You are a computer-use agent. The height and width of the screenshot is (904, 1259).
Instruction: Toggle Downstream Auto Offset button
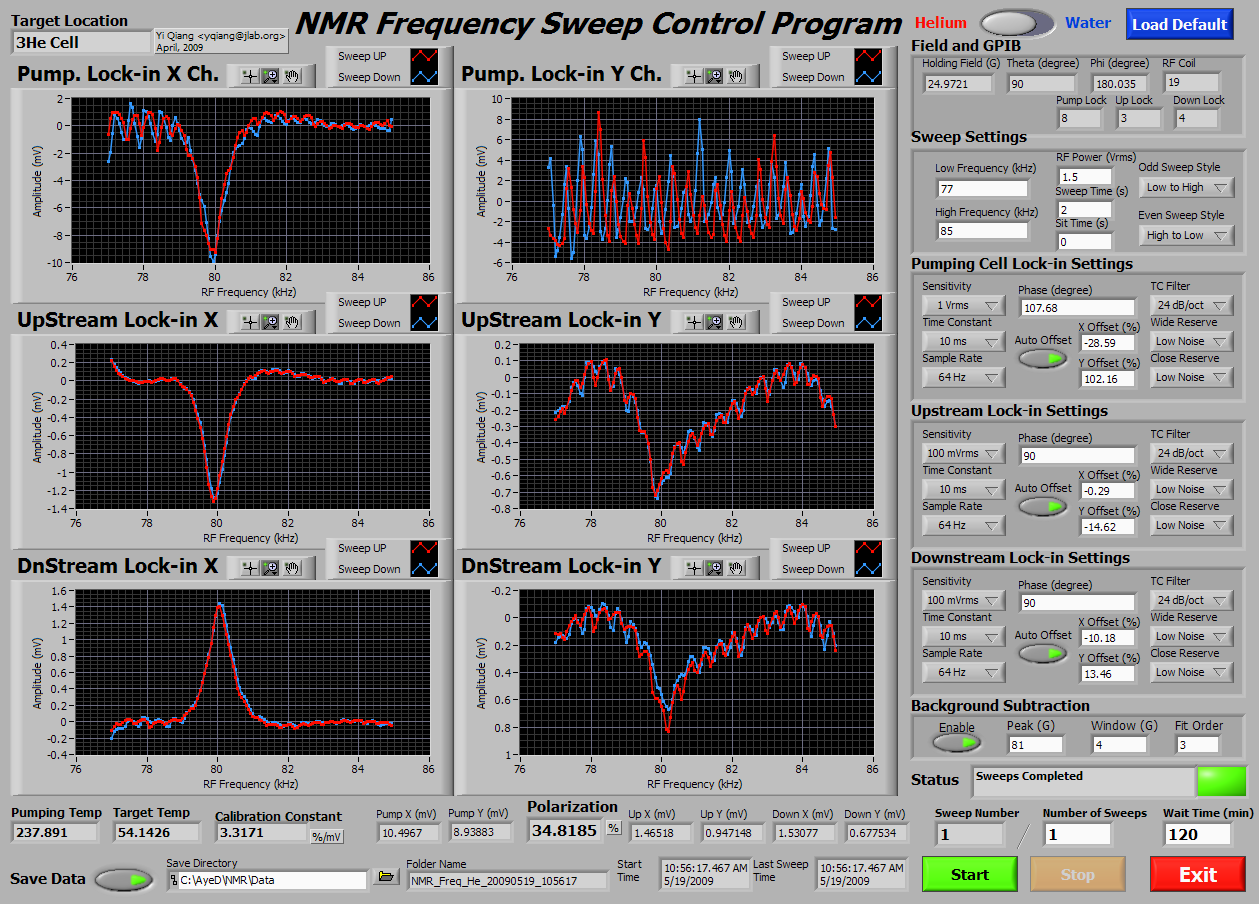pyautogui.click(x=1043, y=653)
